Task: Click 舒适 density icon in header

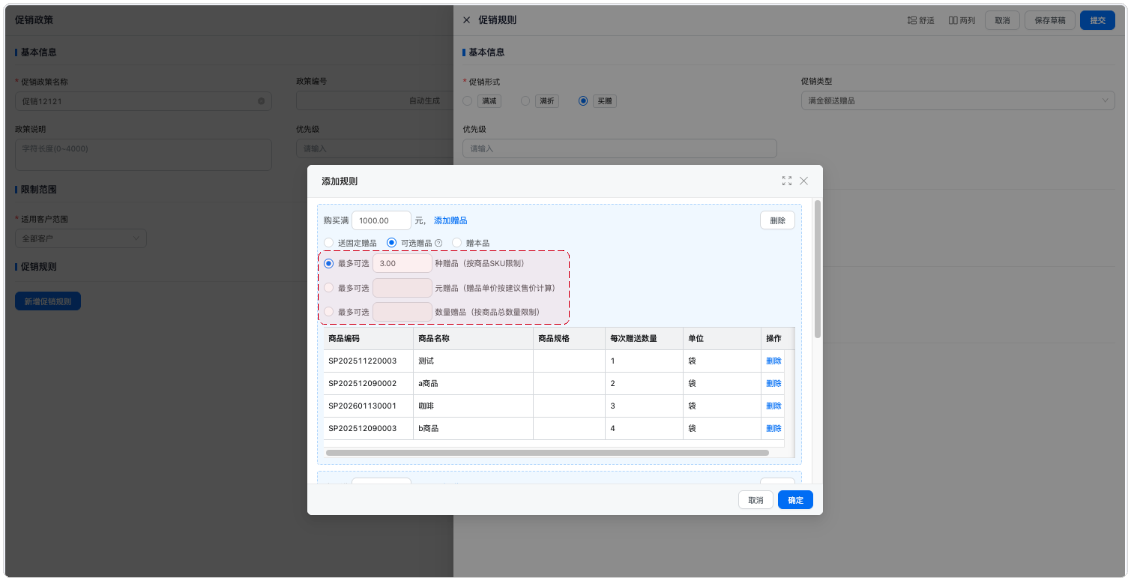Action: coord(912,20)
